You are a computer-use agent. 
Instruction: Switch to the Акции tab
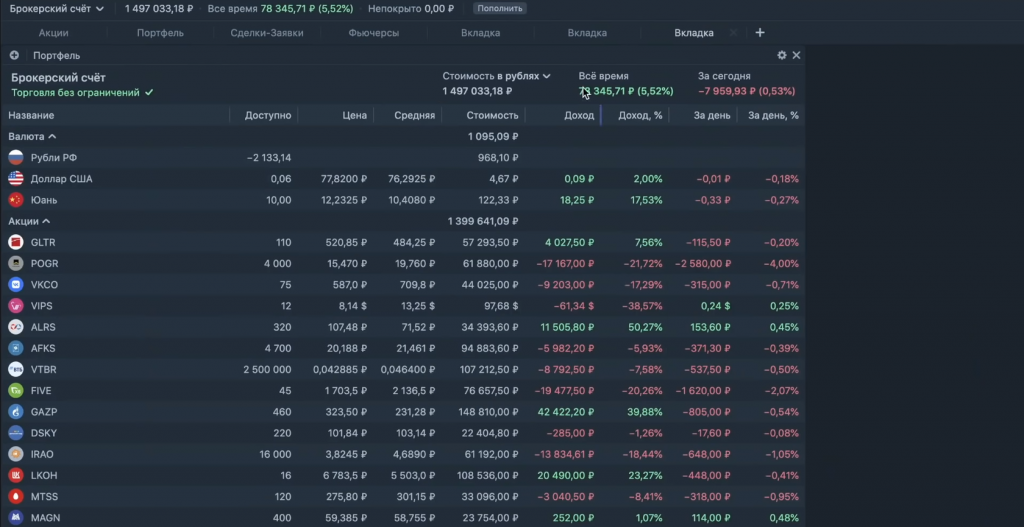pos(54,33)
